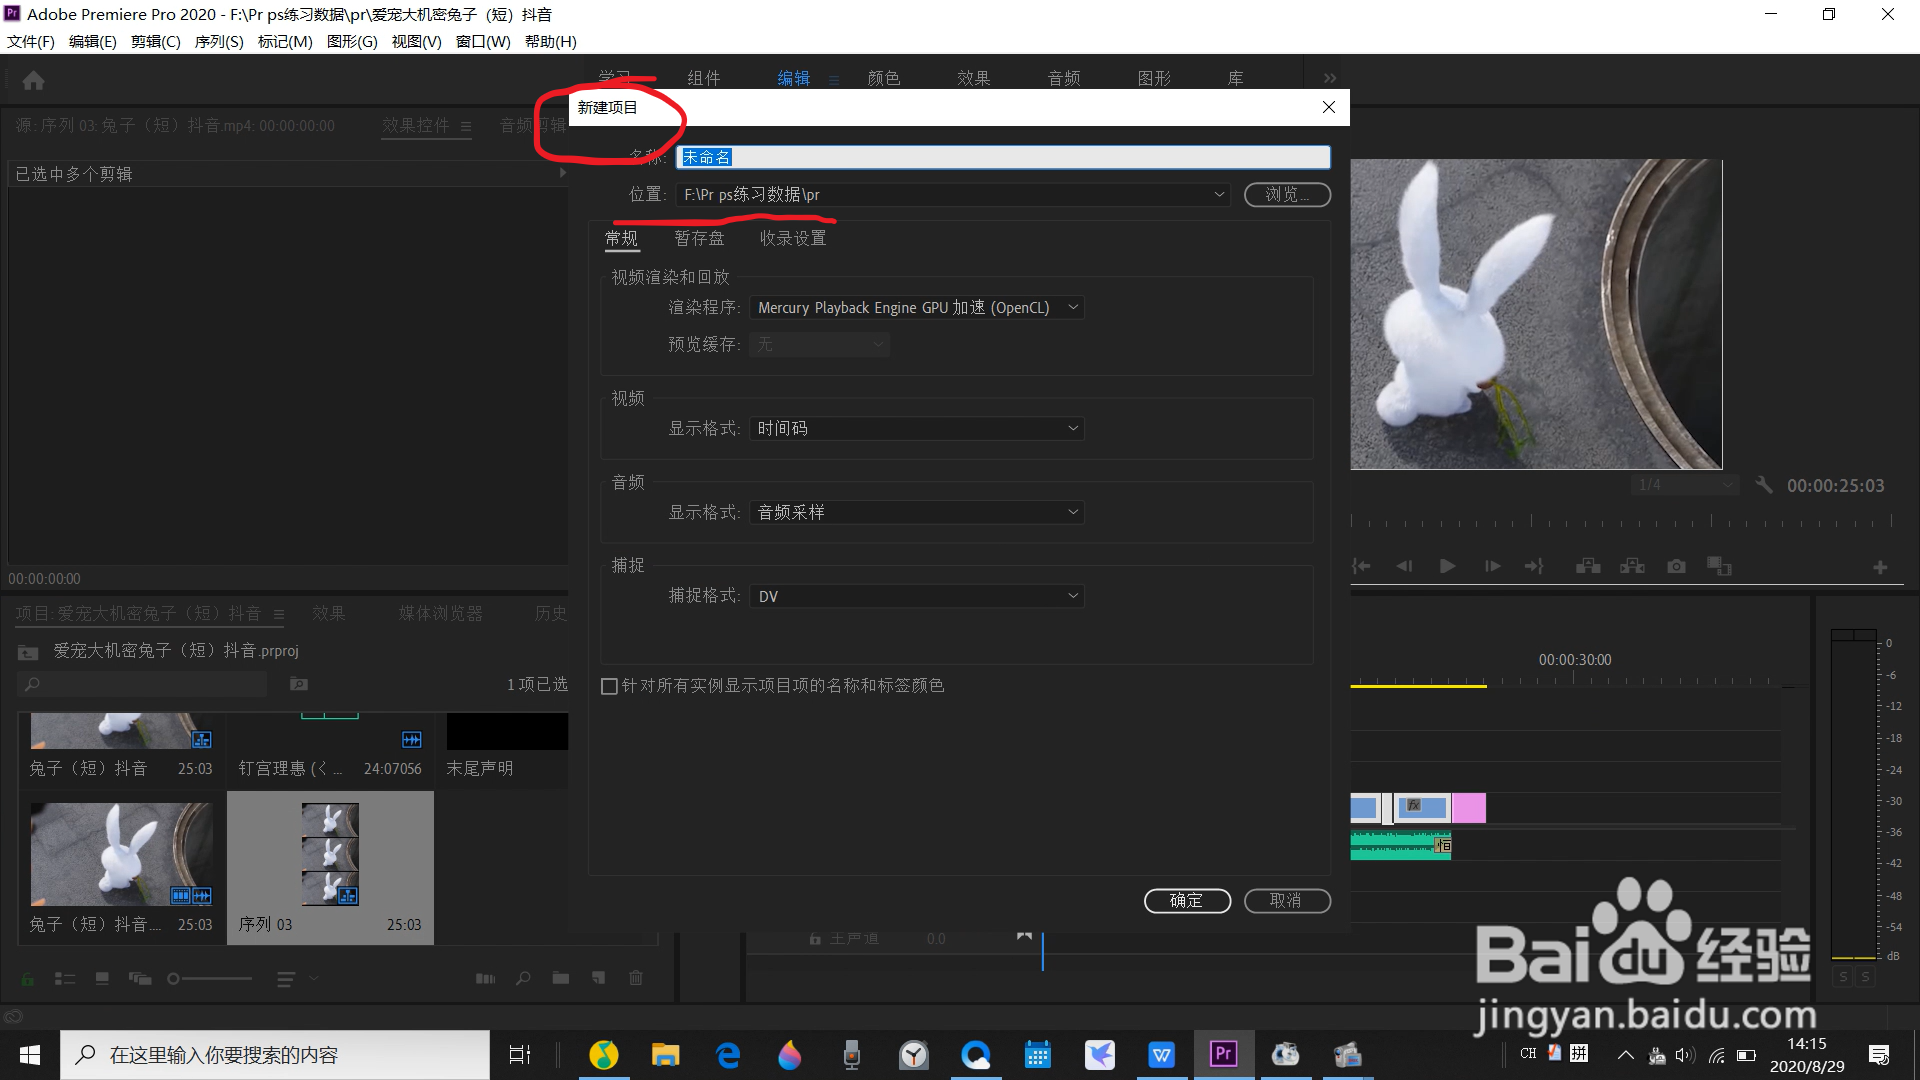Click the Export Frame camera icon
This screenshot has height=1080, width=1920.
click(1676, 566)
